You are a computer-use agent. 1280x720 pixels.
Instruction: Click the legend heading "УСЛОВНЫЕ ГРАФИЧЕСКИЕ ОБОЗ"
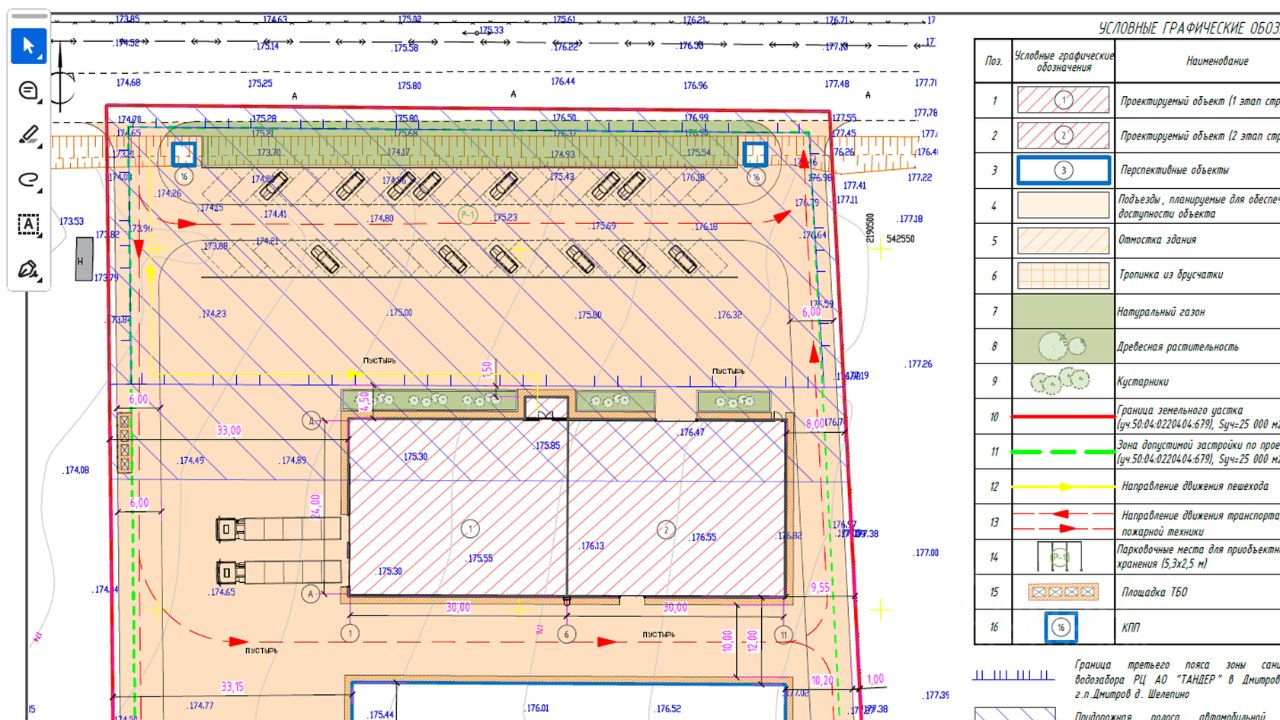point(1189,28)
